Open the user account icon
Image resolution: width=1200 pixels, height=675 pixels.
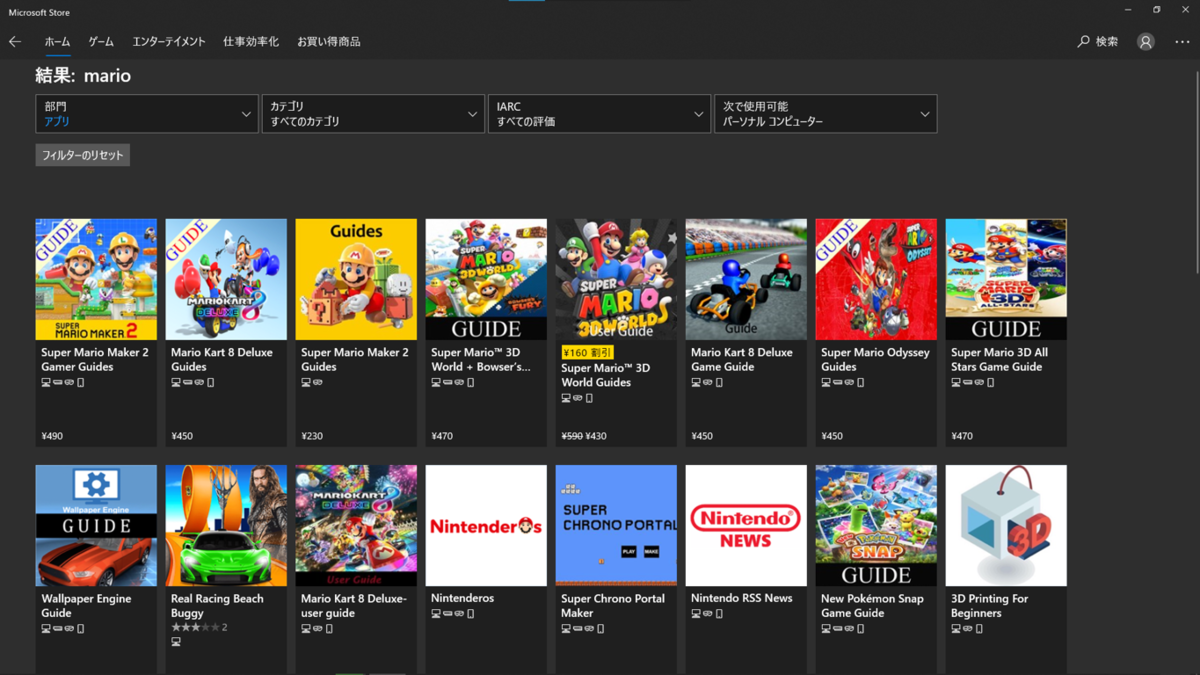coord(1146,42)
